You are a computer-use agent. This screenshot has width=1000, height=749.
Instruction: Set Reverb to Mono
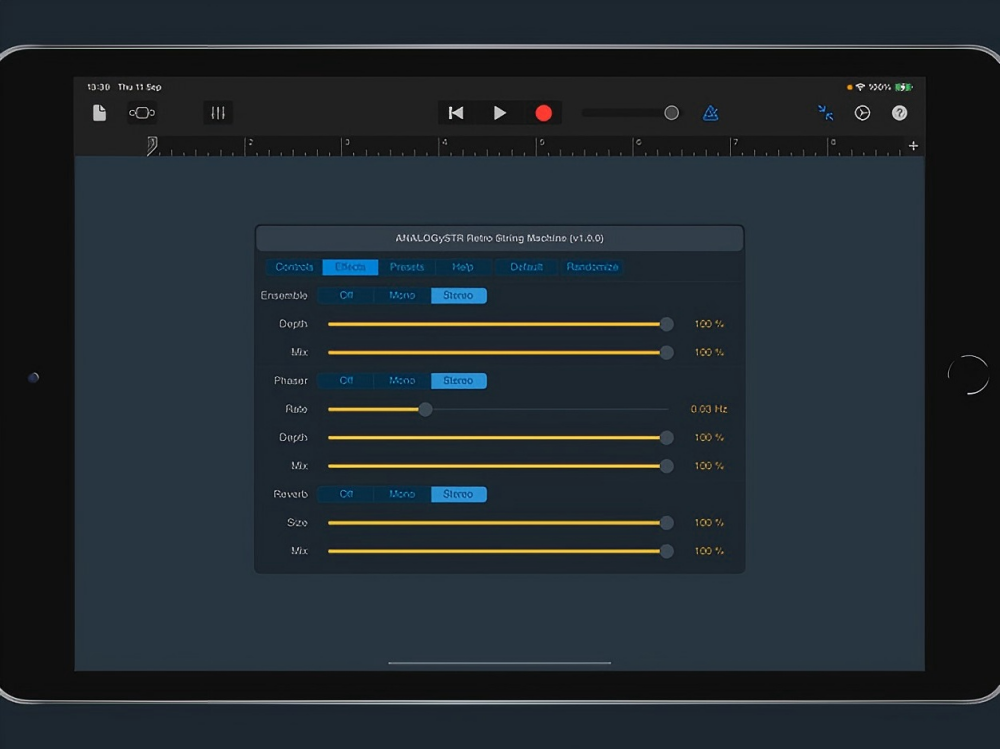coord(402,494)
